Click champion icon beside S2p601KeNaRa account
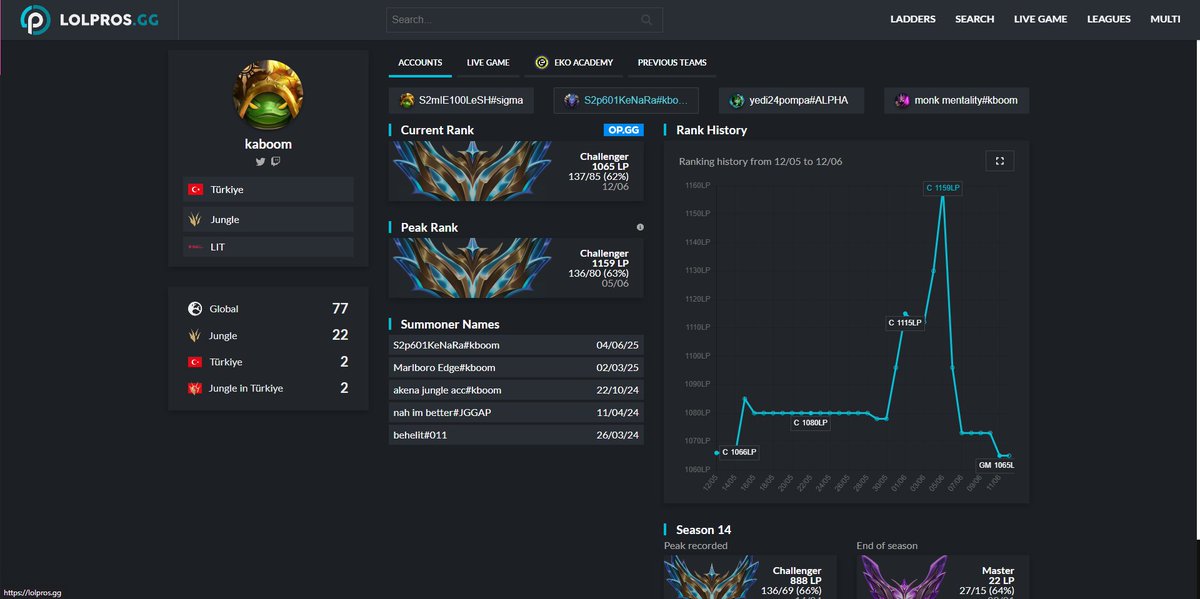Screen dimensions: 1200x599 (571, 100)
